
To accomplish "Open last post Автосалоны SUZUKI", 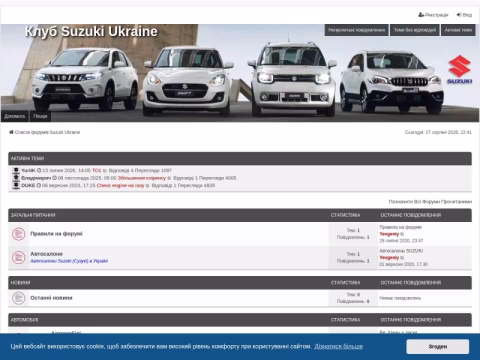I will [401, 251].
